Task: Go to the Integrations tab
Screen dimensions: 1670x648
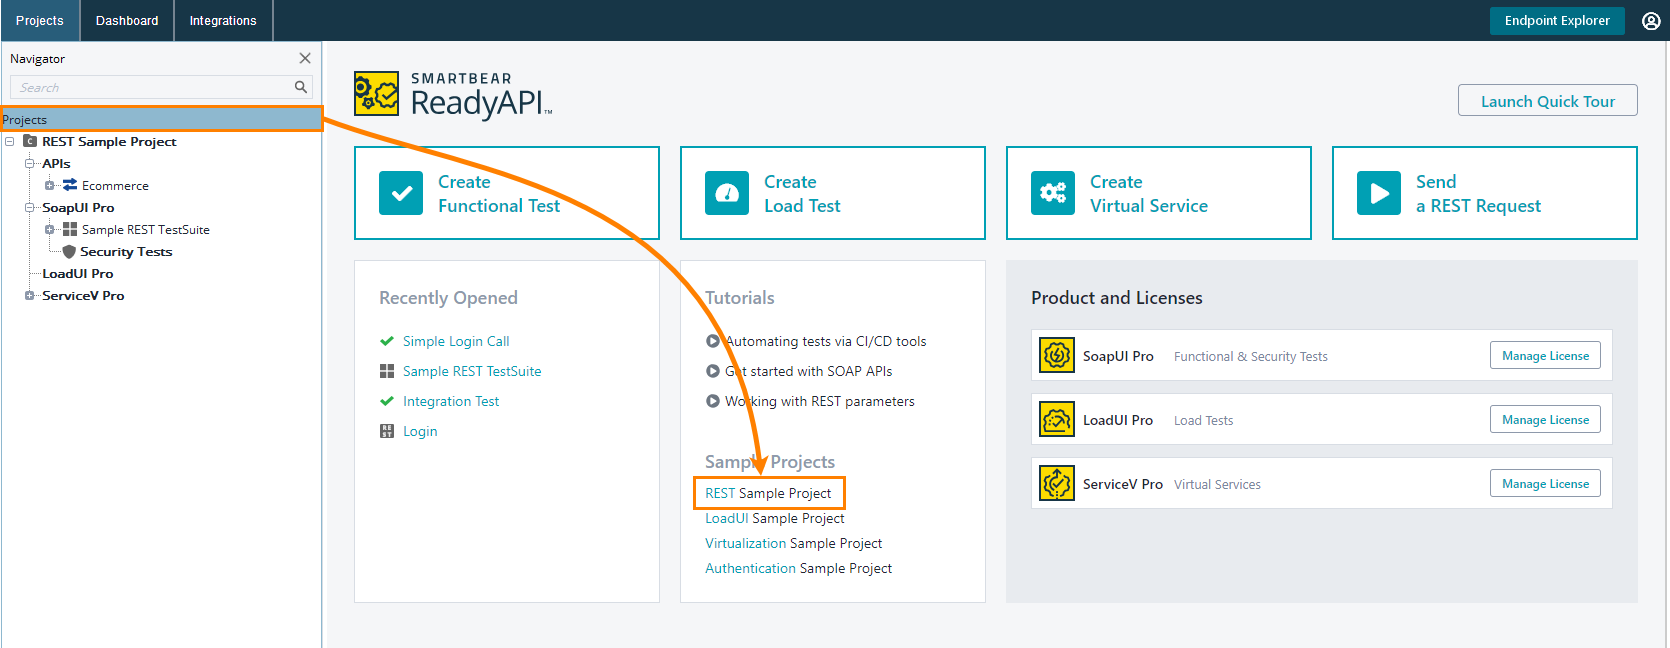Action: coord(223,21)
